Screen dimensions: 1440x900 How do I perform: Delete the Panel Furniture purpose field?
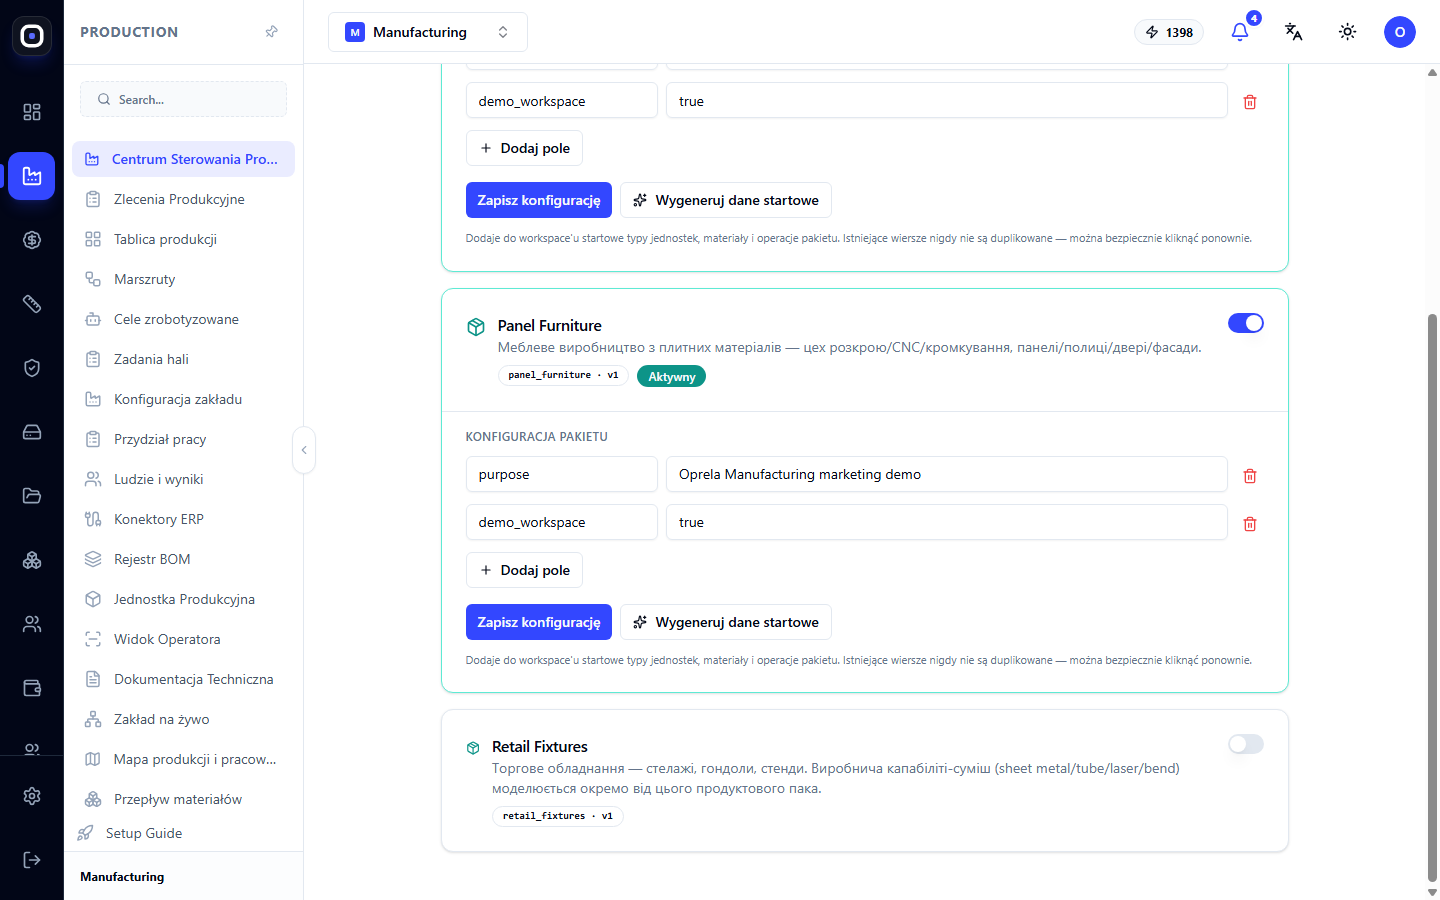pyautogui.click(x=1250, y=476)
